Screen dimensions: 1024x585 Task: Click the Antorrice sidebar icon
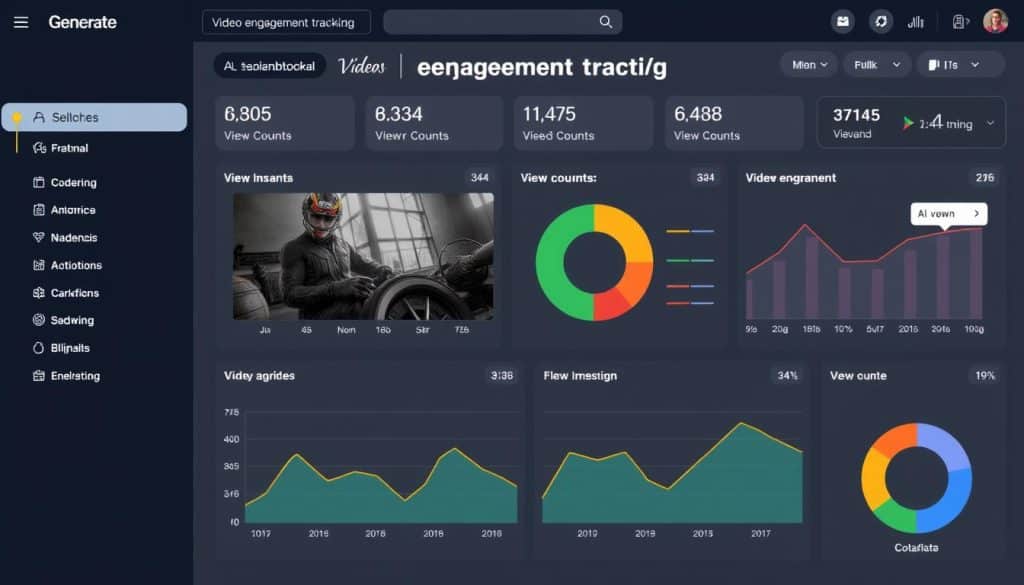tap(39, 210)
